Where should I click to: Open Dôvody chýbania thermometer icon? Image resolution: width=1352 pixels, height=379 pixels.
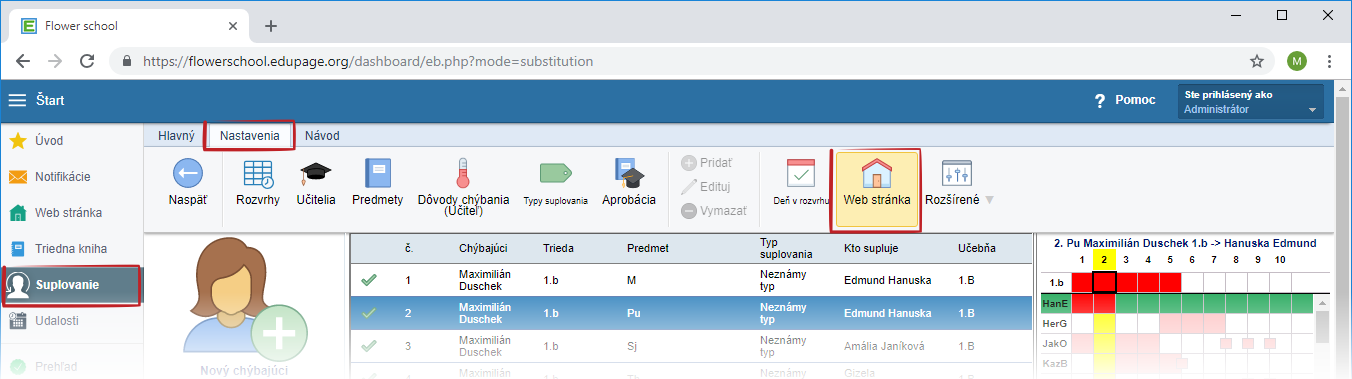pos(460,173)
